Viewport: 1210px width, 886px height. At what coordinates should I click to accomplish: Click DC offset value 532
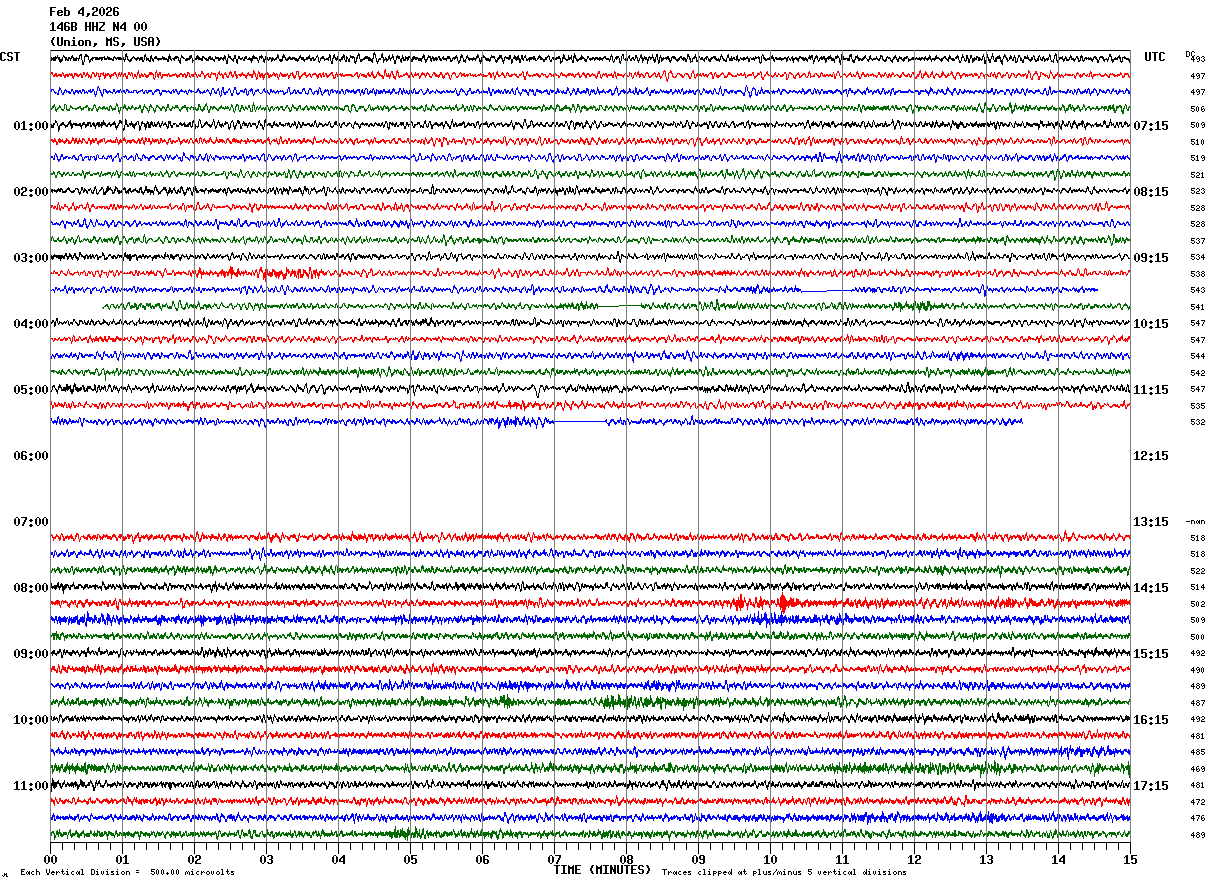[x=1197, y=422]
